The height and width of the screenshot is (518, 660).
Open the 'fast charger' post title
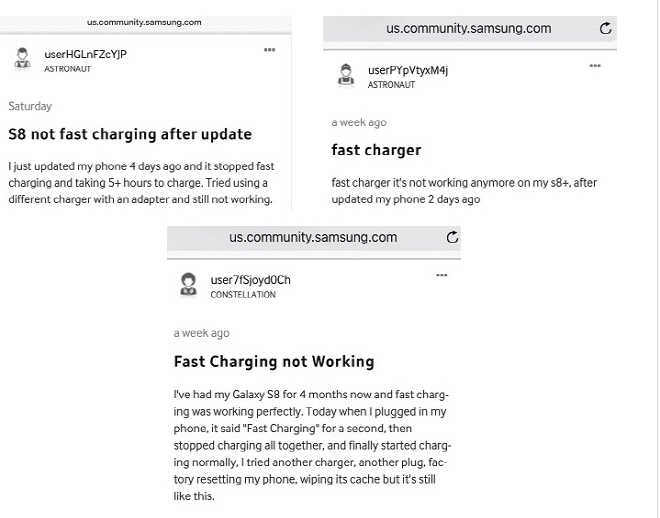[376, 150]
